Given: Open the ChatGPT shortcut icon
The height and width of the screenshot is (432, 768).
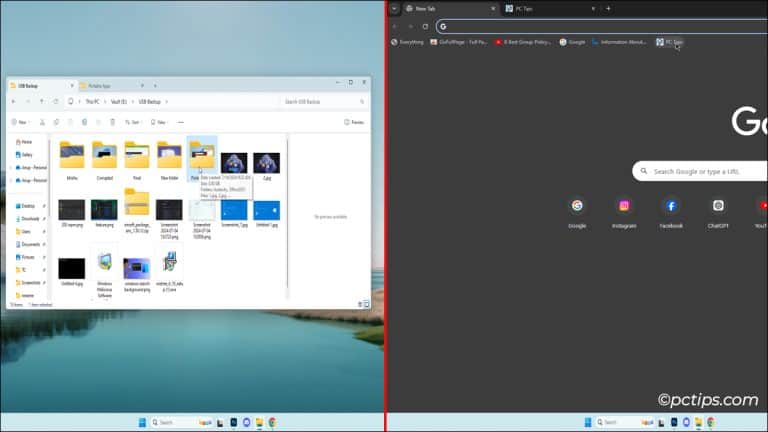Looking at the screenshot, I should click(718, 206).
